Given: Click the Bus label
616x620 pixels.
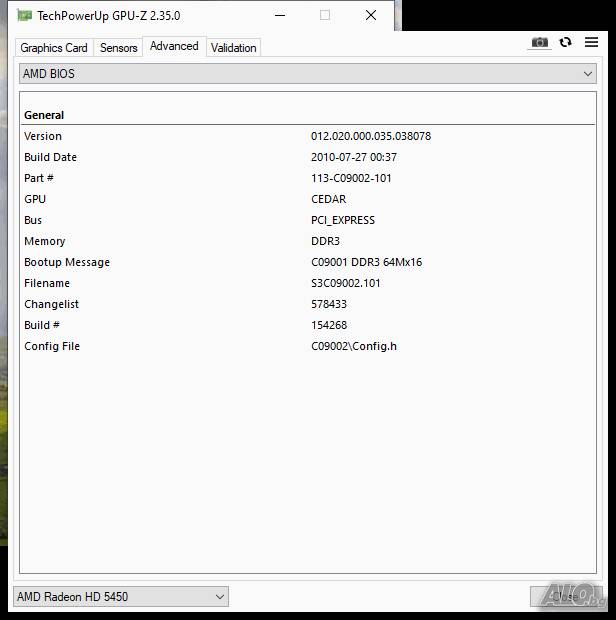Looking at the screenshot, I should click(x=33, y=220).
